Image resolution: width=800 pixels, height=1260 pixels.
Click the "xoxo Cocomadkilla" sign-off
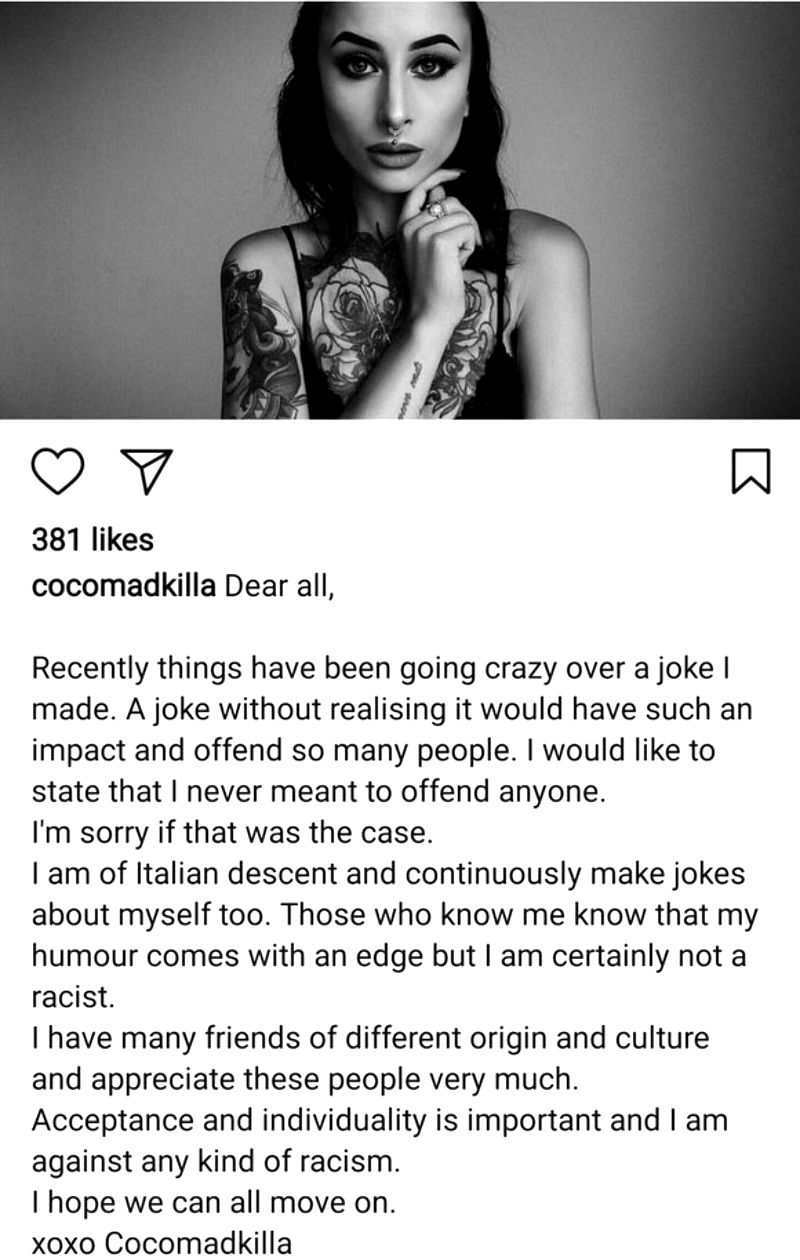pyautogui.click(x=162, y=1243)
